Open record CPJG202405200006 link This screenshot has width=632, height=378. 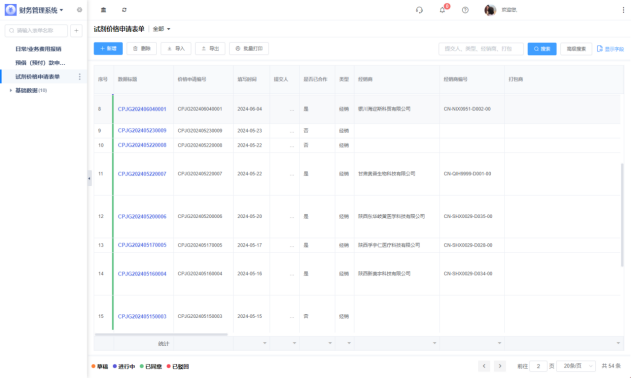point(142,216)
